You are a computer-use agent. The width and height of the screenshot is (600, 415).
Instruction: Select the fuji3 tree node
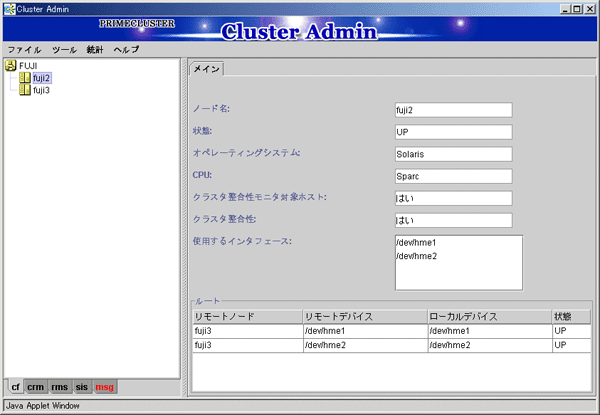tap(41, 90)
